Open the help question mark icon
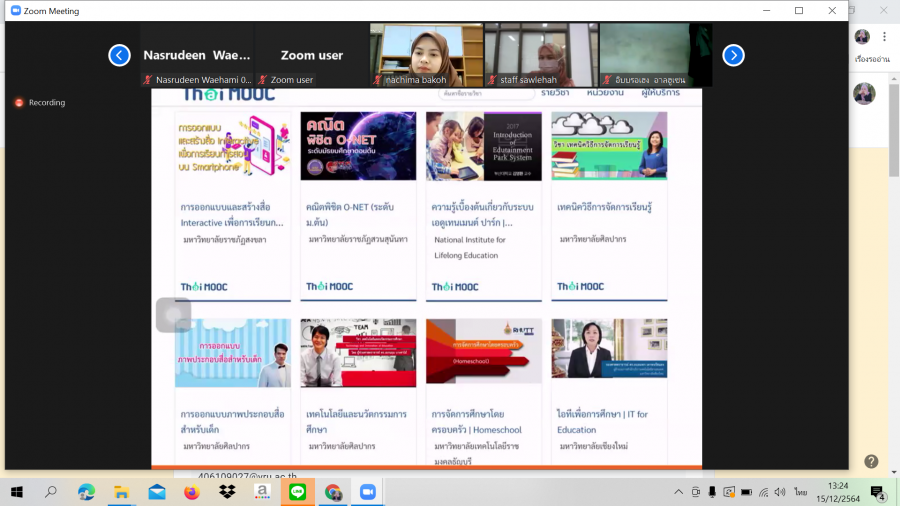Screen dimensions: 900x506 pyautogui.click(x=871, y=461)
